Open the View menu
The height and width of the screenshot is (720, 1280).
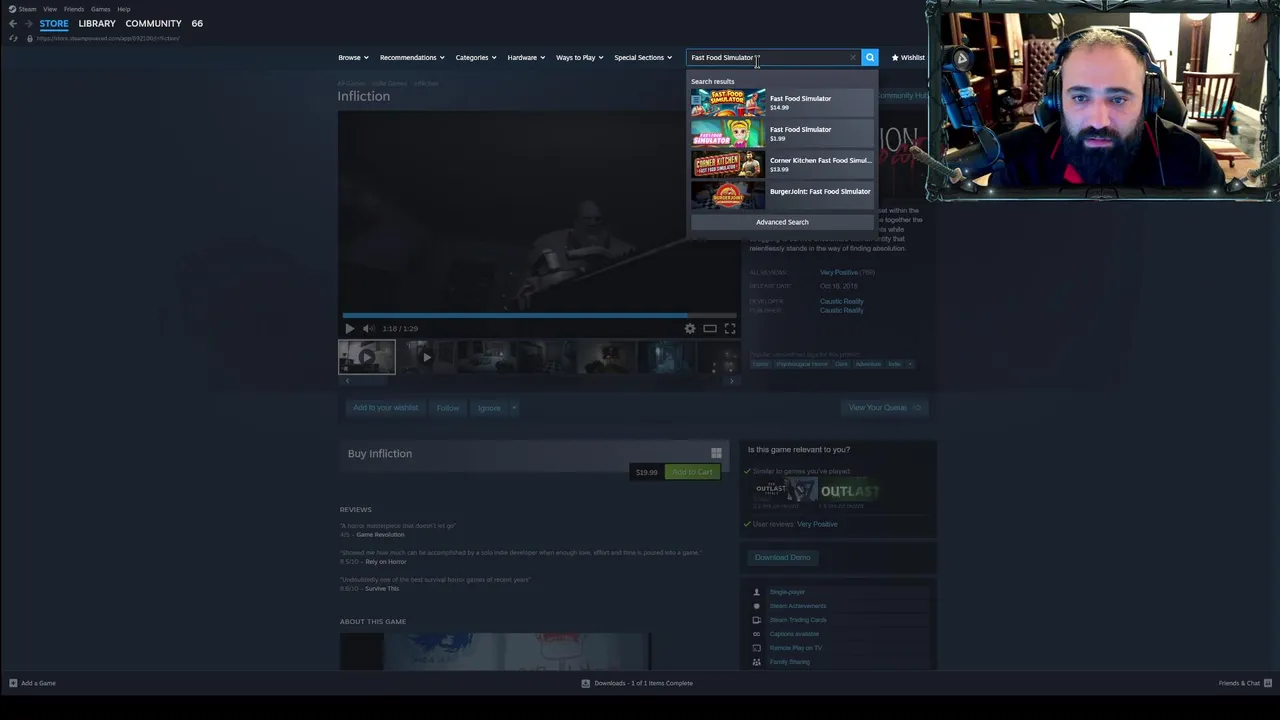(x=50, y=9)
